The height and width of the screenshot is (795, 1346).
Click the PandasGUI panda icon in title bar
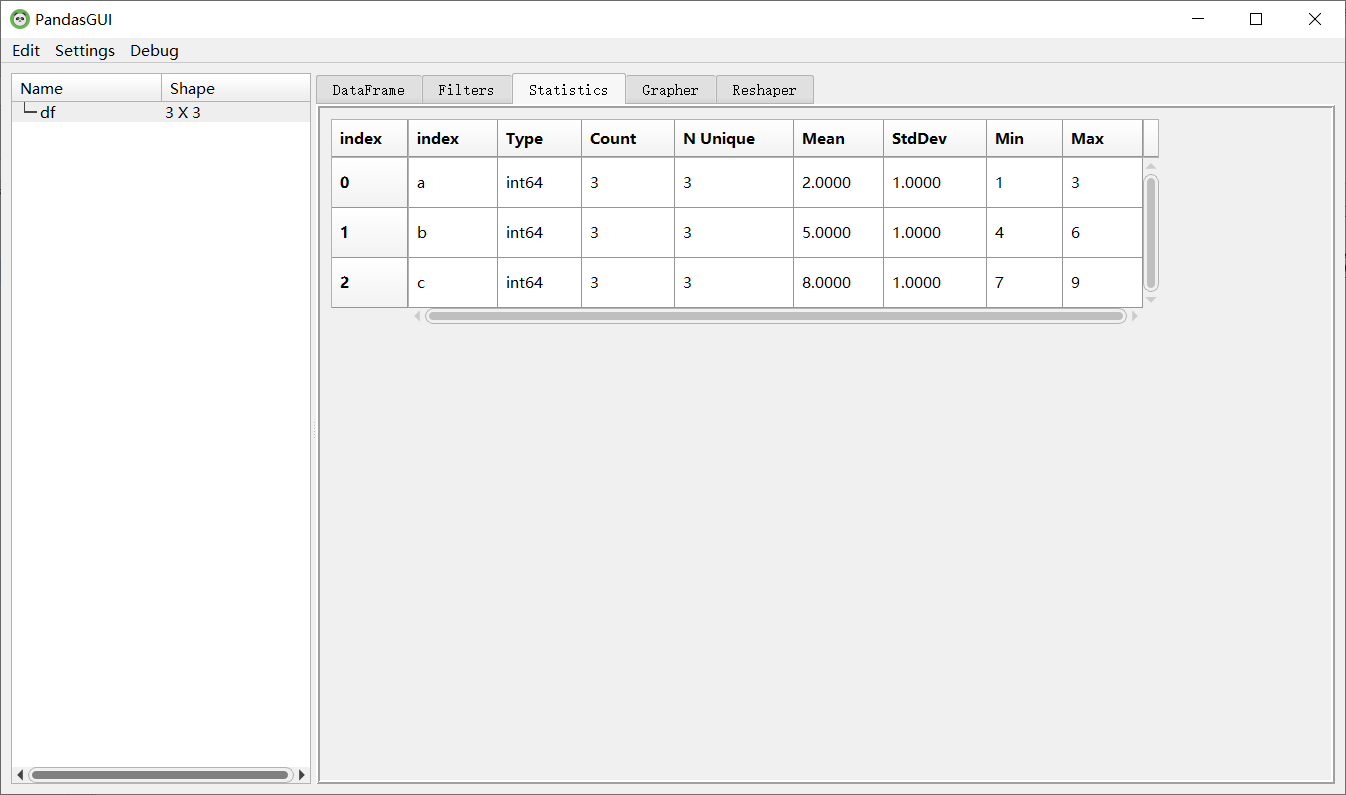click(19, 19)
